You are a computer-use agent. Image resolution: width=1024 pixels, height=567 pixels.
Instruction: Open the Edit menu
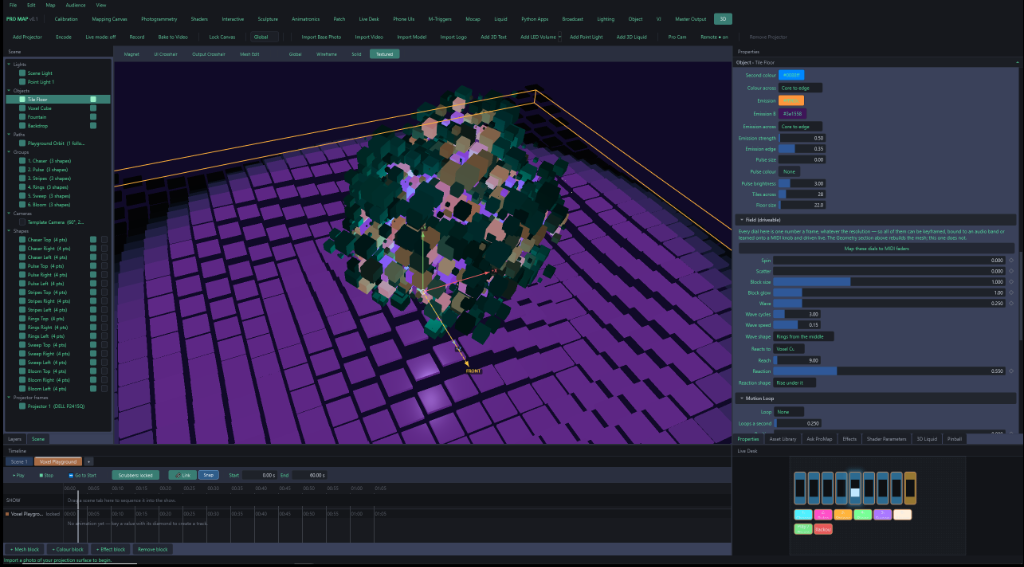31,5
